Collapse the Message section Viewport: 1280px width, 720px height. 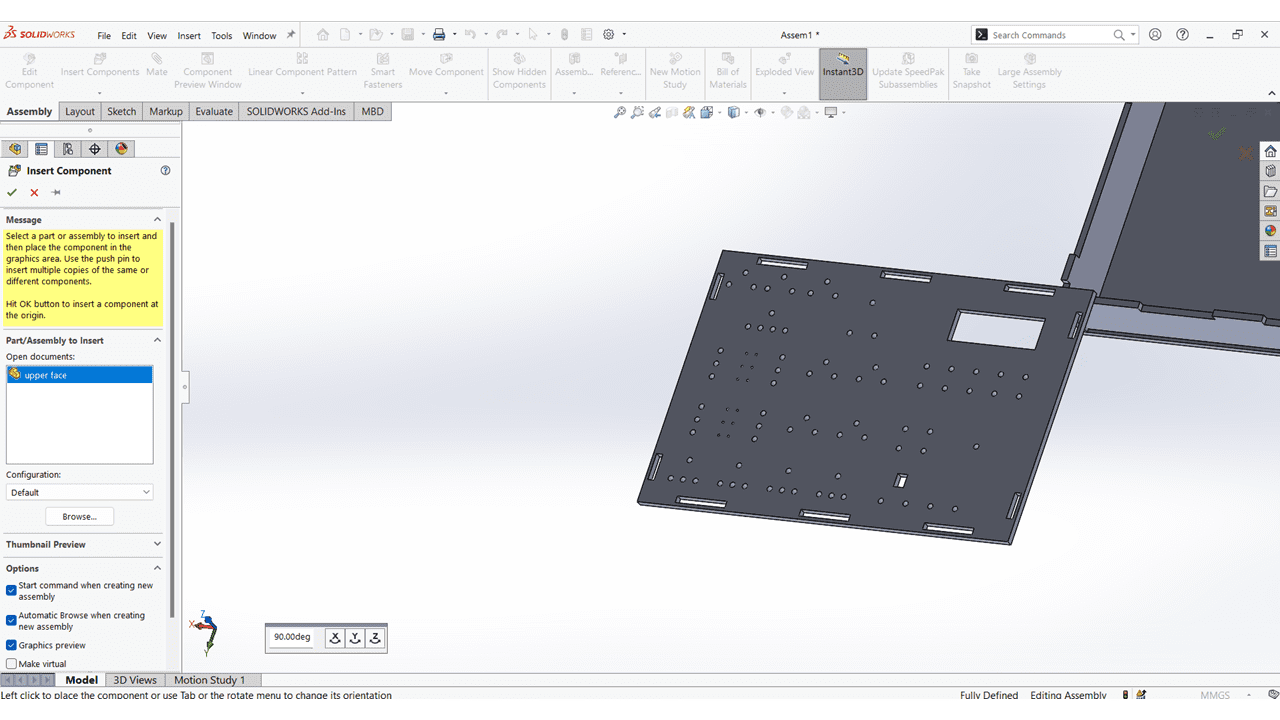coord(157,219)
